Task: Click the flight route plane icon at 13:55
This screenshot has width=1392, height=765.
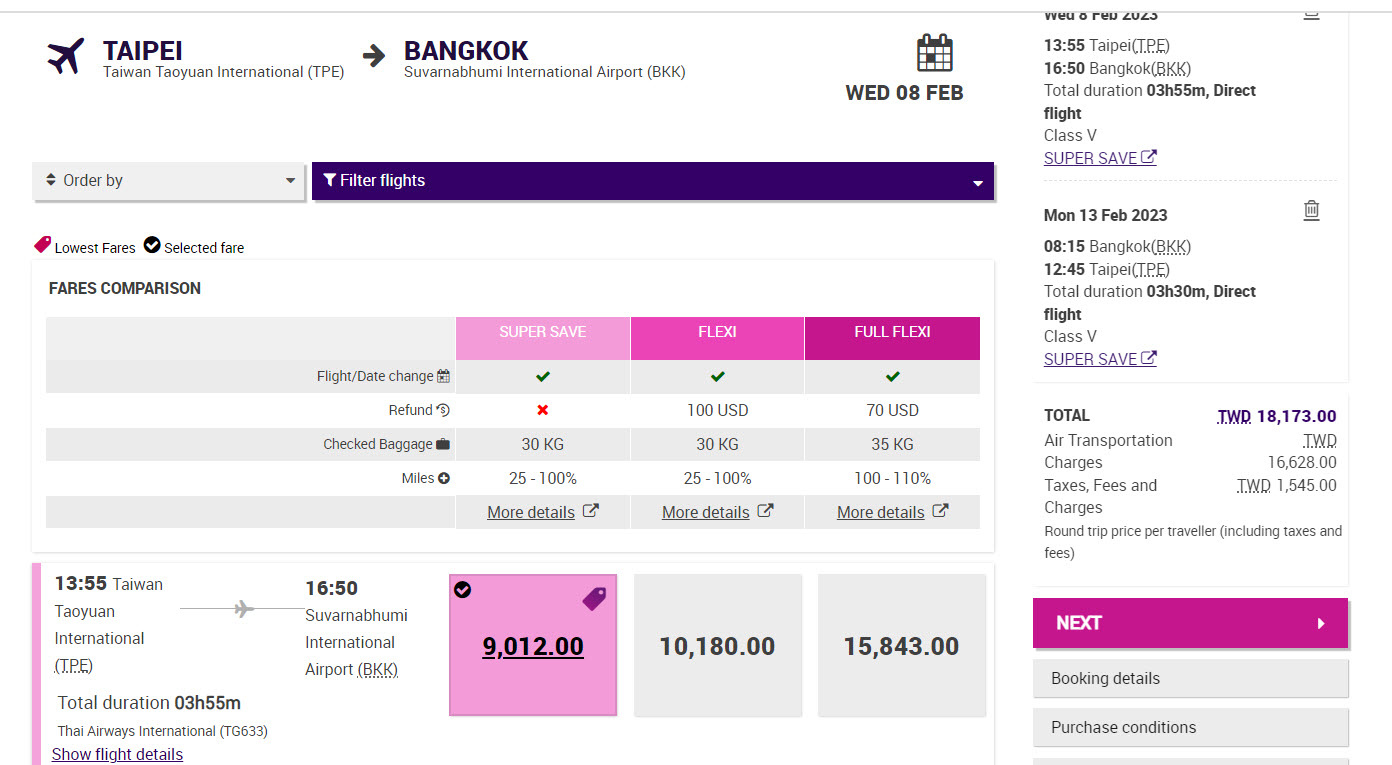Action: point(243,608)
